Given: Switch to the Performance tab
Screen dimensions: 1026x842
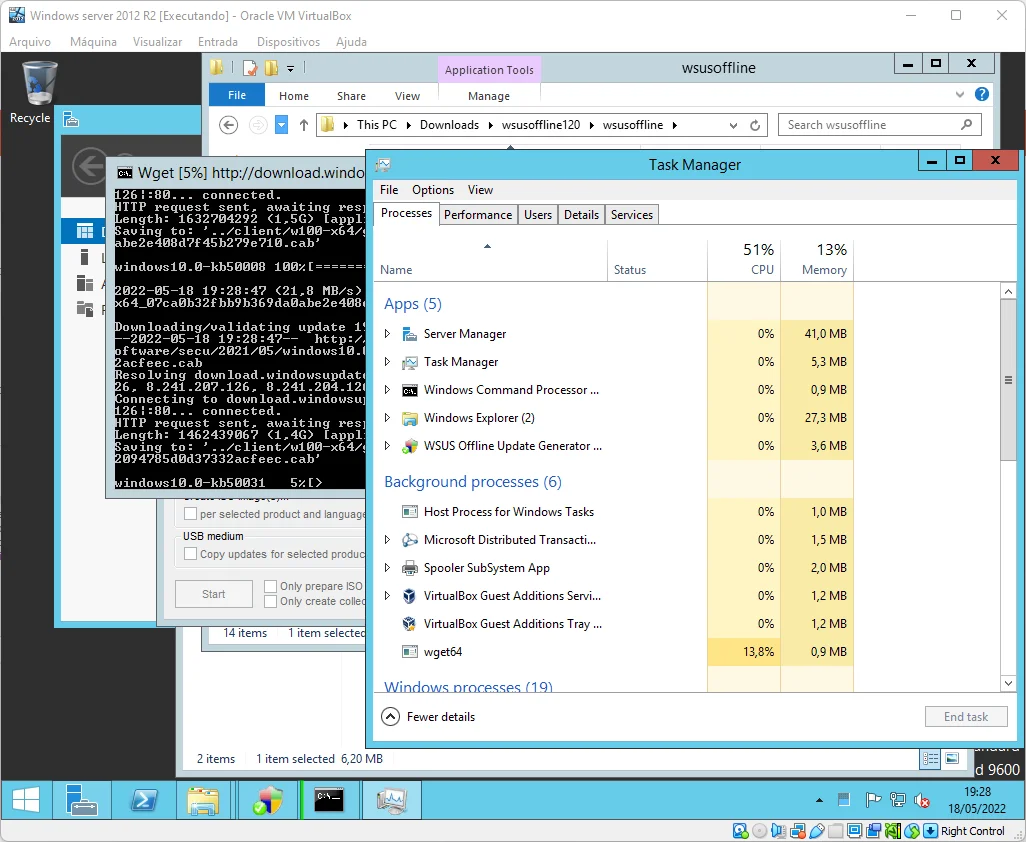Looking at the screenshot, I should point(478,215).
